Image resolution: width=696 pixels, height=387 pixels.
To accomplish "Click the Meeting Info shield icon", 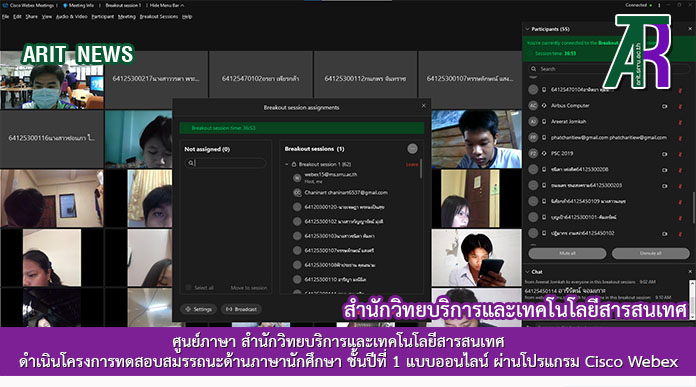I will pos(65,5).
